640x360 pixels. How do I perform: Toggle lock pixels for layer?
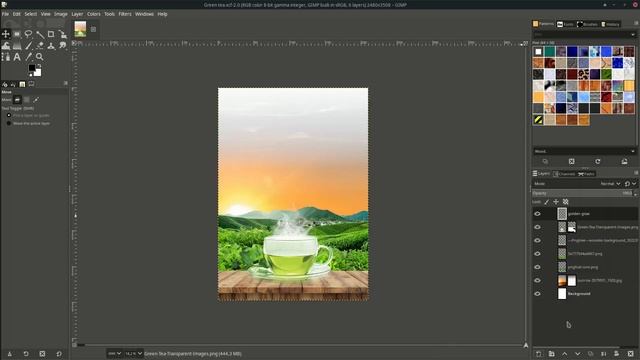547,202
